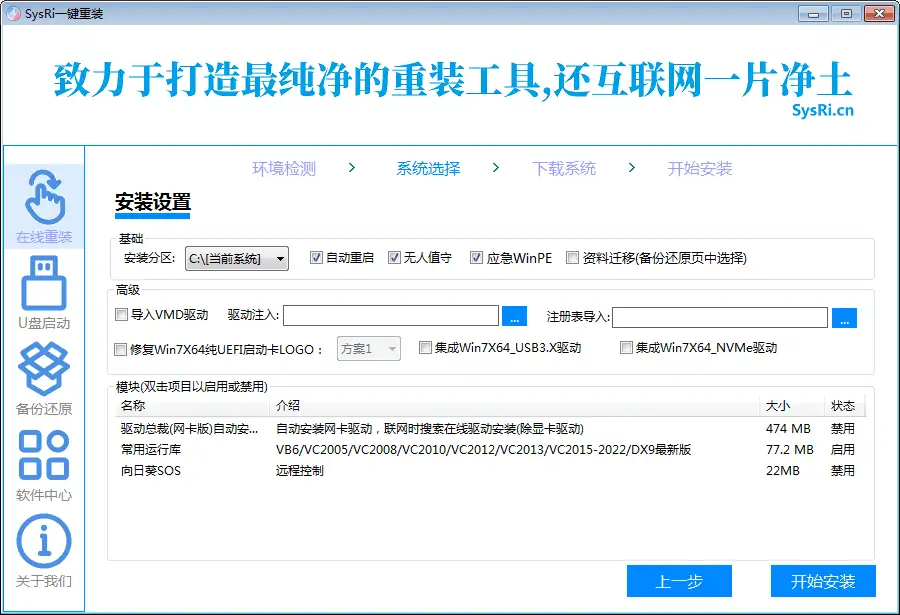The image size is (900, 615).
Task: Open the 关于我们 about us page
Action: 44,551
